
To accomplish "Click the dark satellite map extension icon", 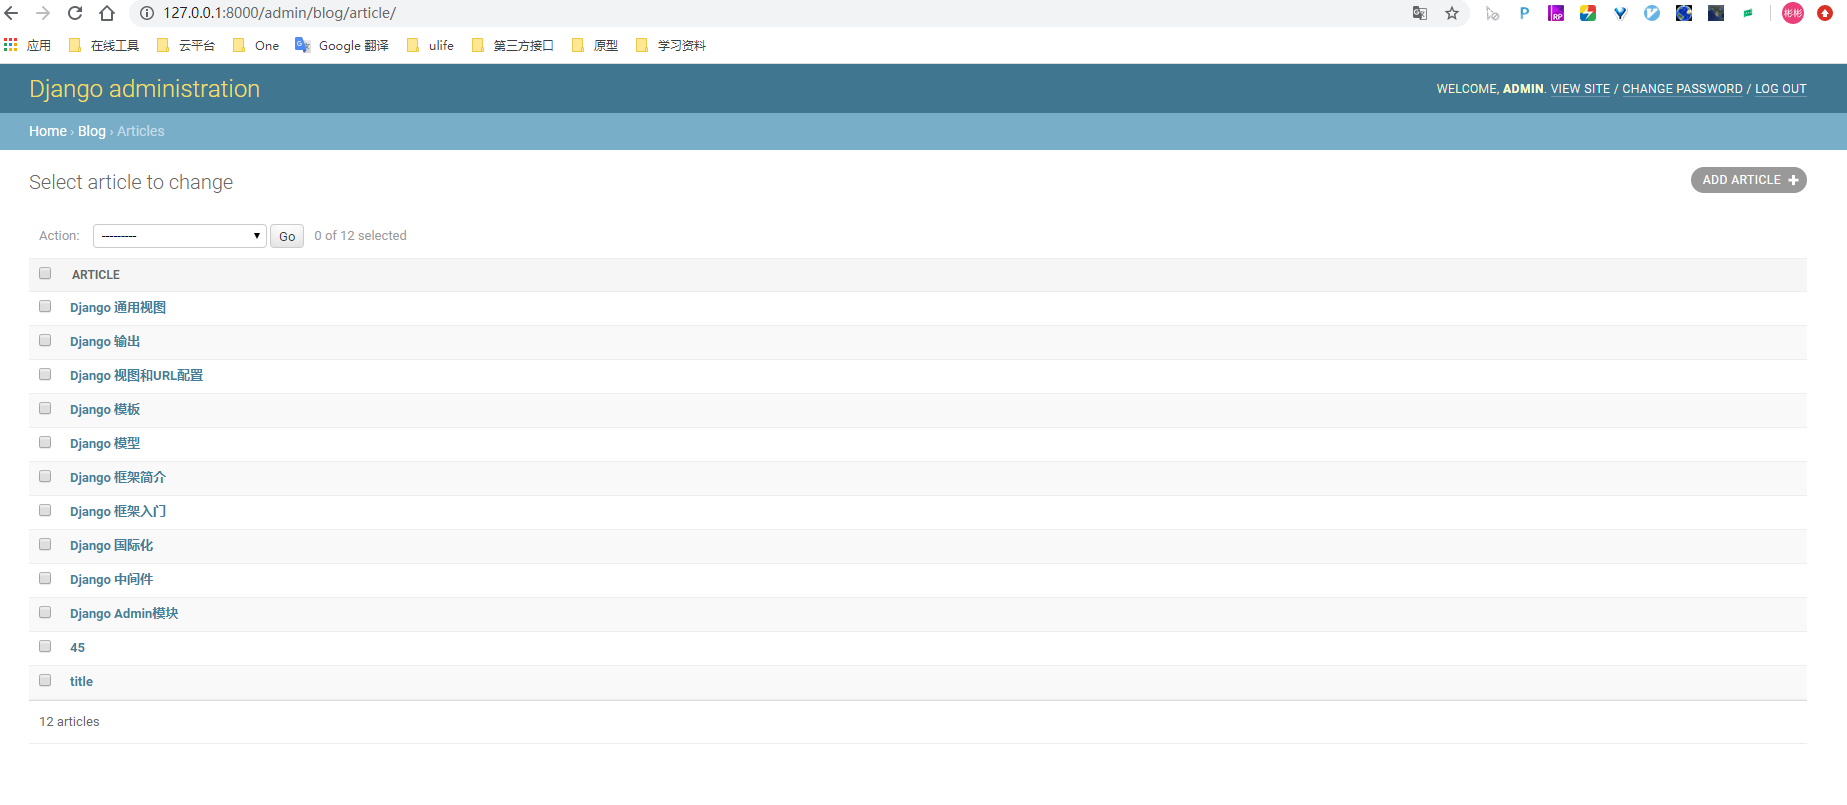I will (1716, 13).
